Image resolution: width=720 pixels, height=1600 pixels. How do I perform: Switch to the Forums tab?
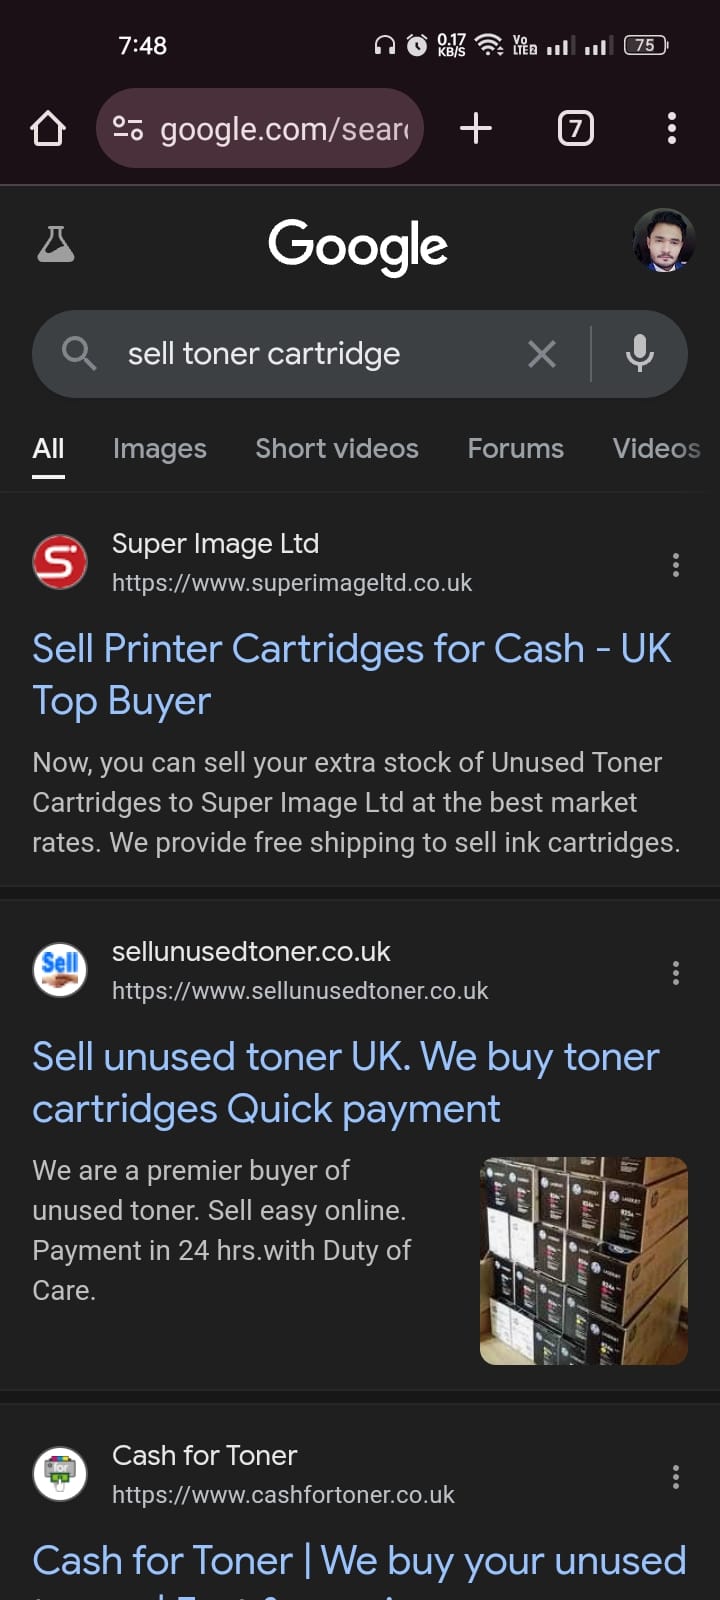click(x=516, y=449)
